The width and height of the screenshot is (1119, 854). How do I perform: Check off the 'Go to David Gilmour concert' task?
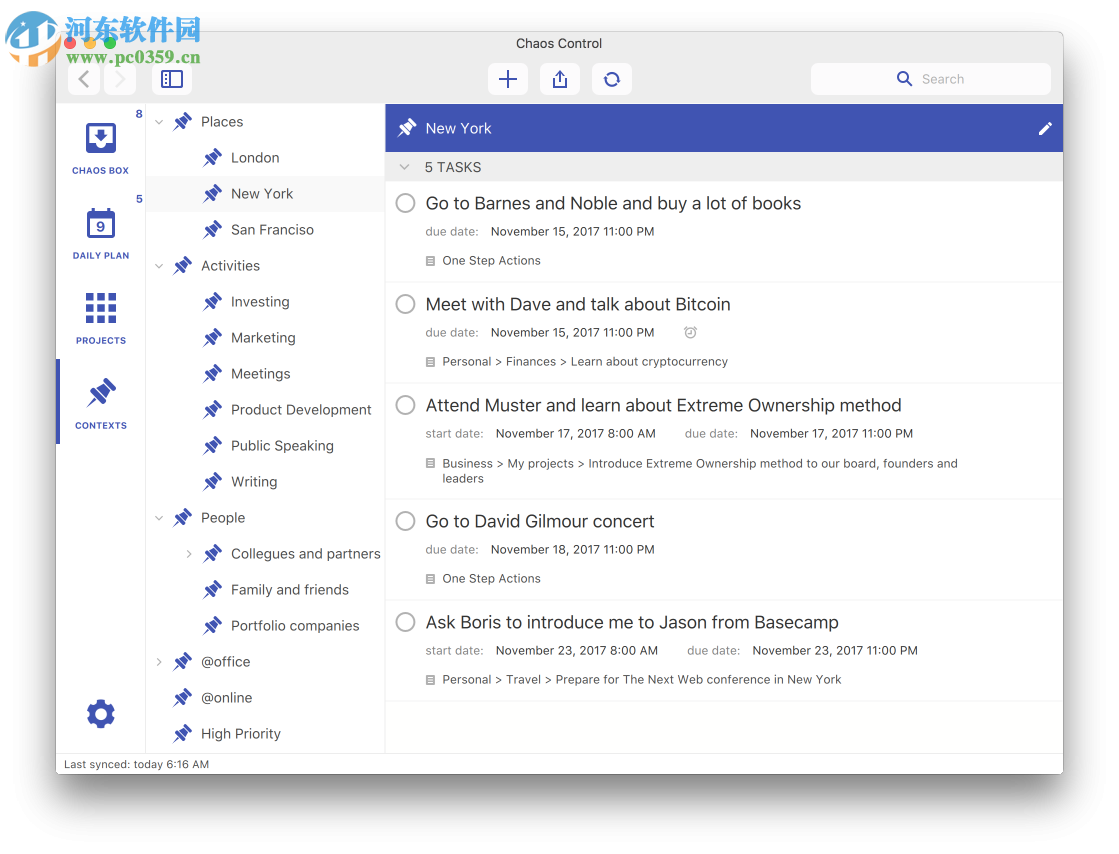coord(405,520)
